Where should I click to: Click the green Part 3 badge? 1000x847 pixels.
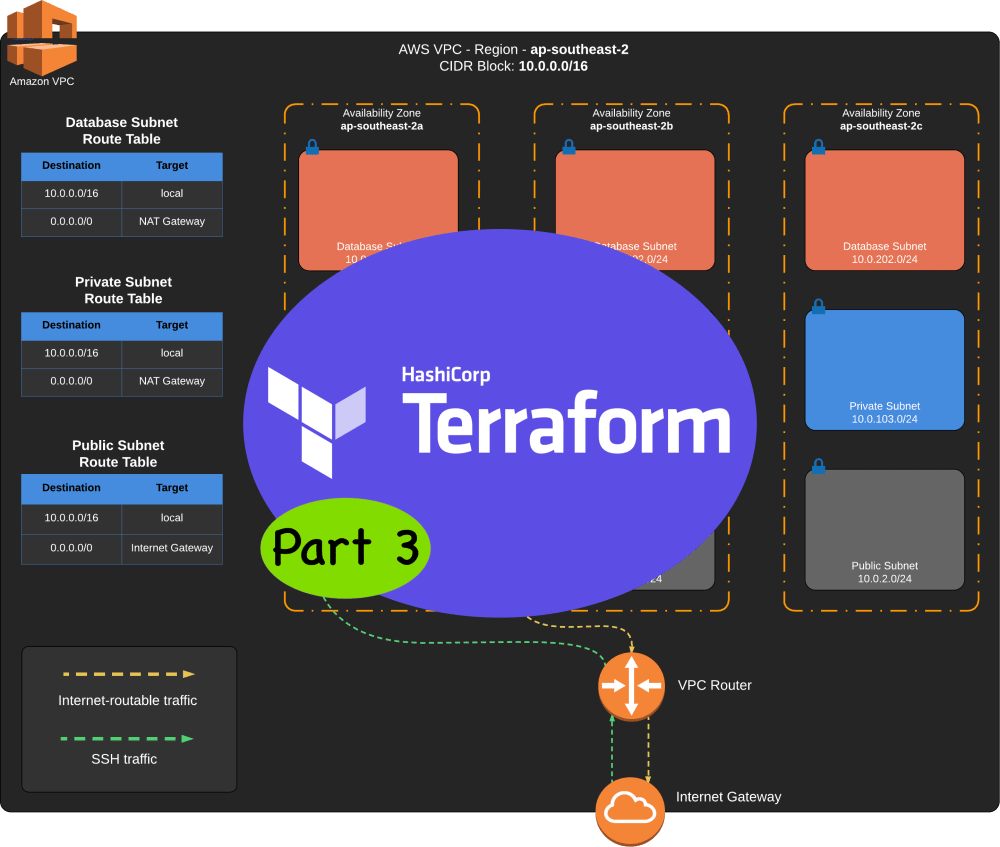click(346, 548)
